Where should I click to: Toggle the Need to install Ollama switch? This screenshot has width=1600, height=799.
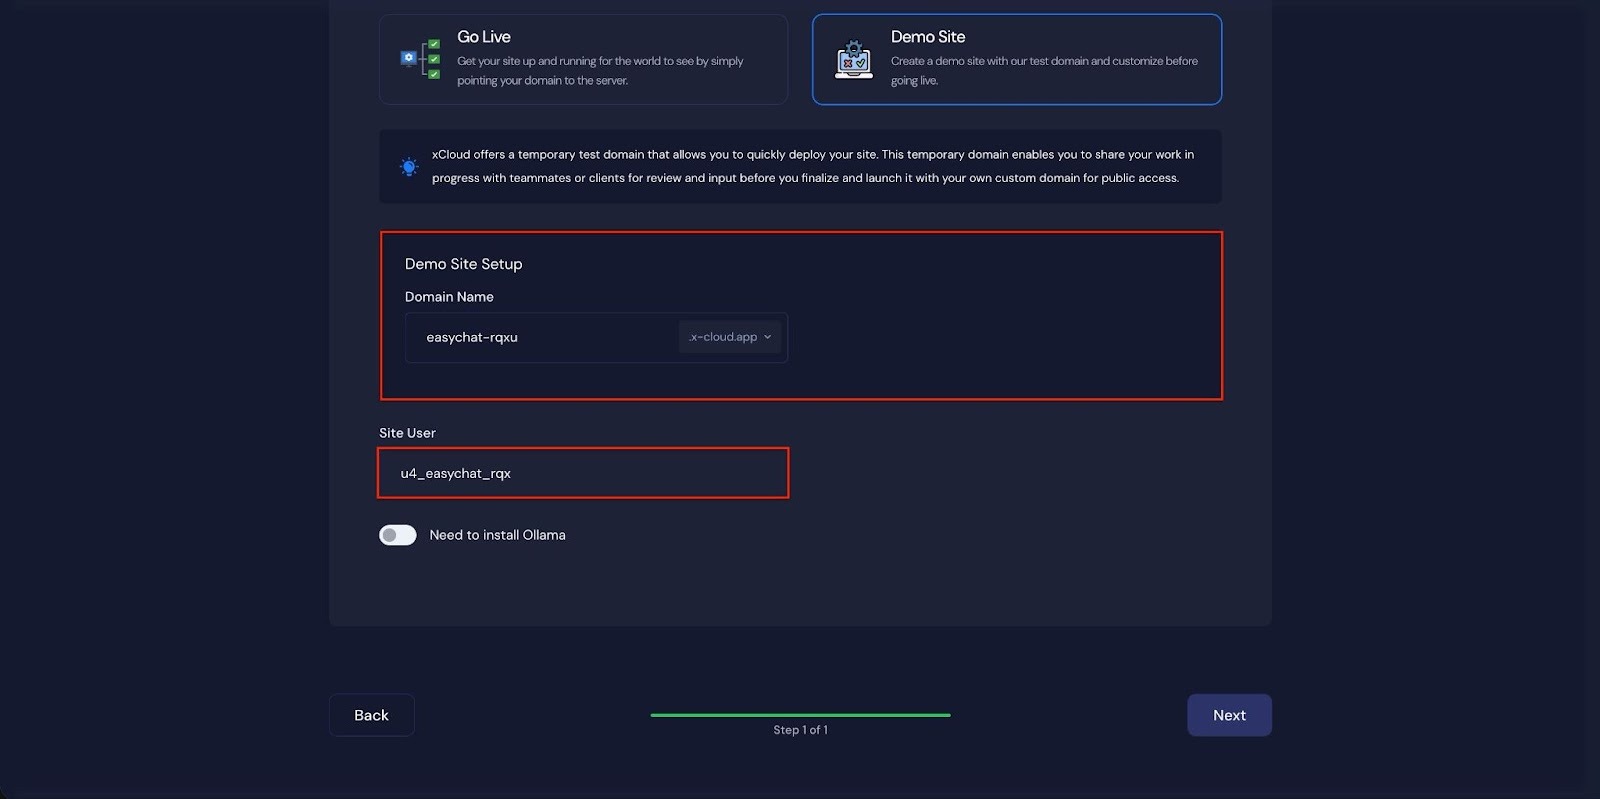point(398,535)
